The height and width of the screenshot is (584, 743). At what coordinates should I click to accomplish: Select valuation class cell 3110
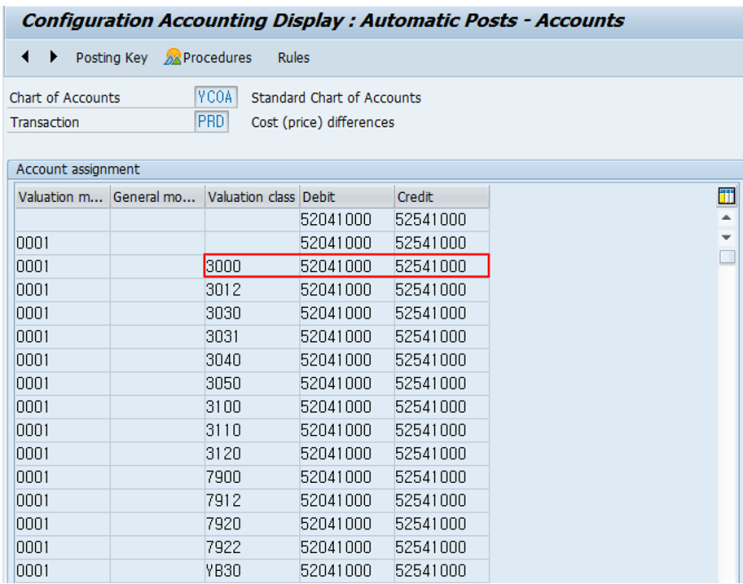click(252, 430)
